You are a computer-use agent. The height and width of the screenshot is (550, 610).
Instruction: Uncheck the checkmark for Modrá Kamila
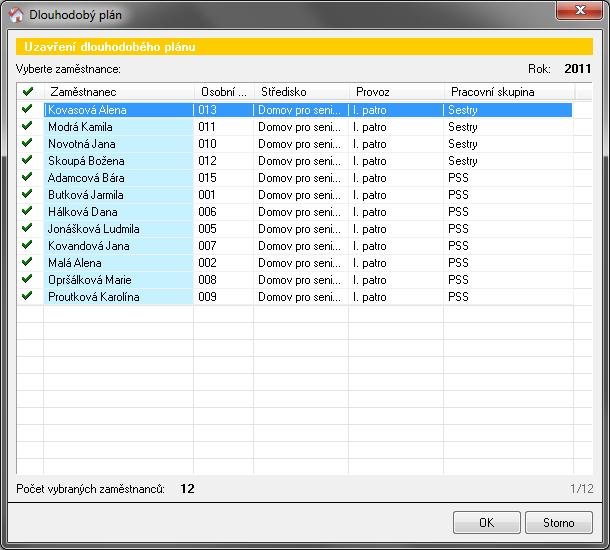27,126
